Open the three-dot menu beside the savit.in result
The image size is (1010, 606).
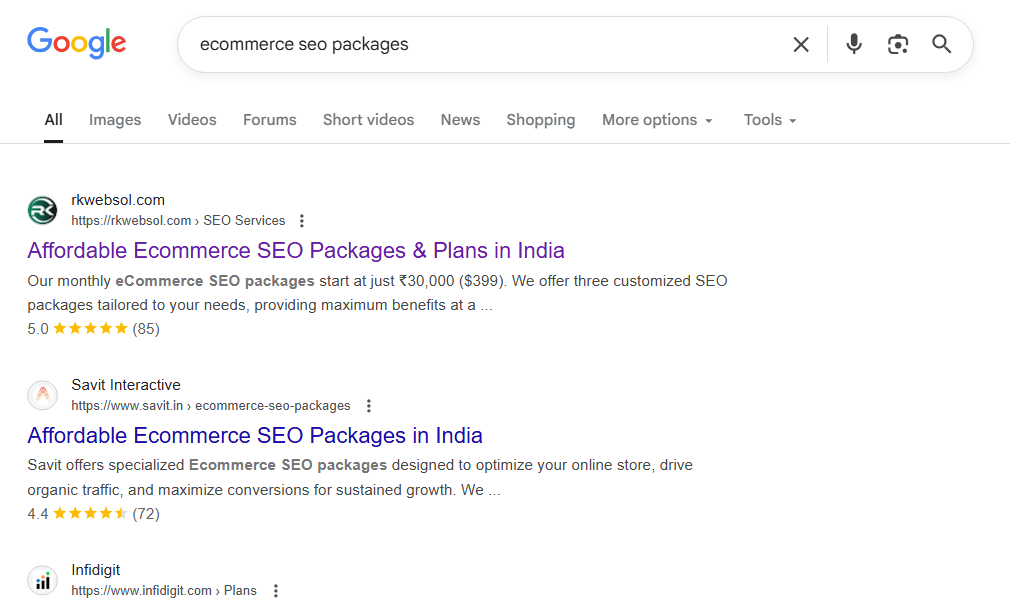point(368,406)
